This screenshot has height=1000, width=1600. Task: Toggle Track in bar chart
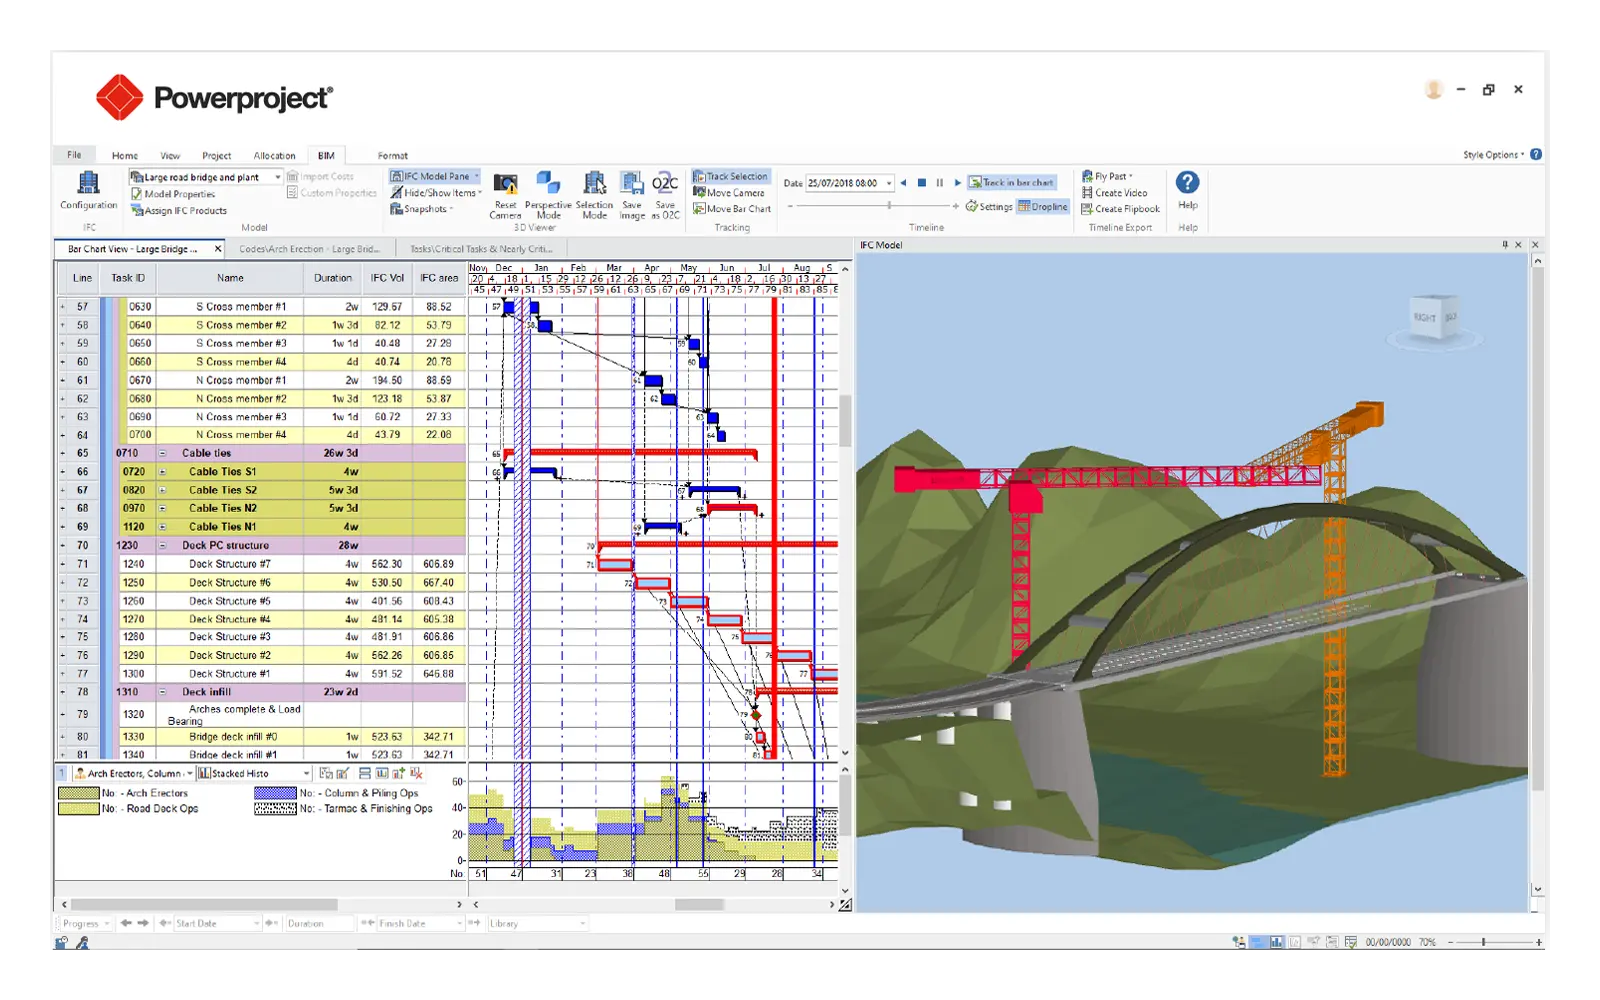pos(1014,182)
